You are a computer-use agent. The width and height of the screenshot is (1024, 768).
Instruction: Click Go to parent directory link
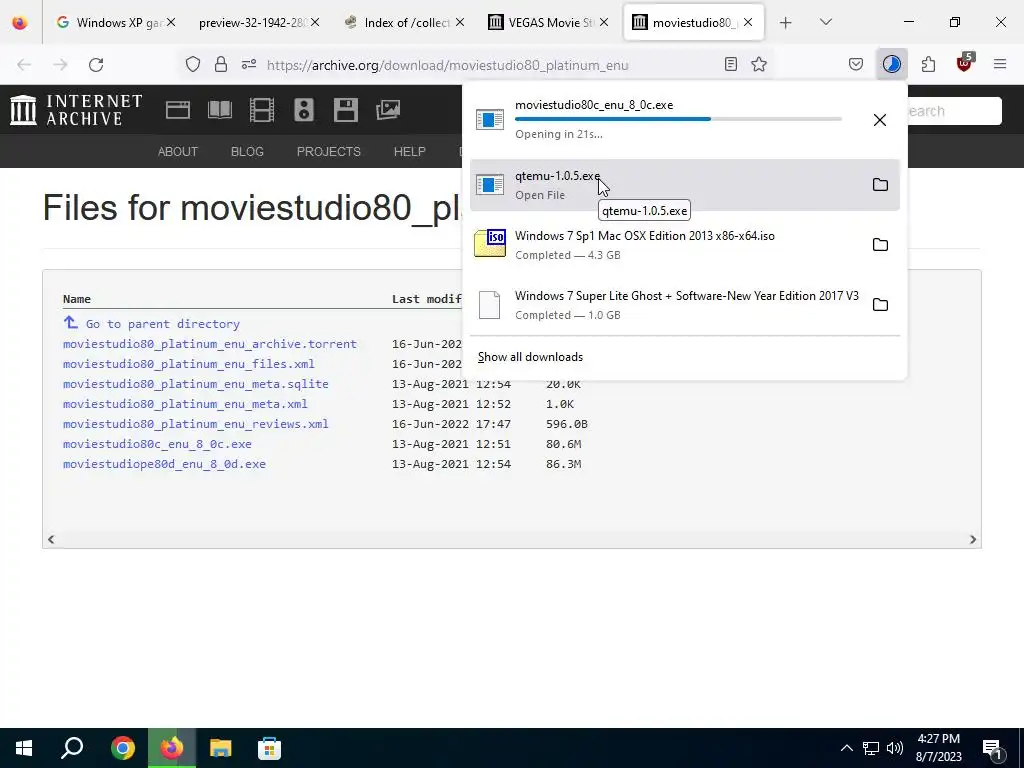click(163, 324)
